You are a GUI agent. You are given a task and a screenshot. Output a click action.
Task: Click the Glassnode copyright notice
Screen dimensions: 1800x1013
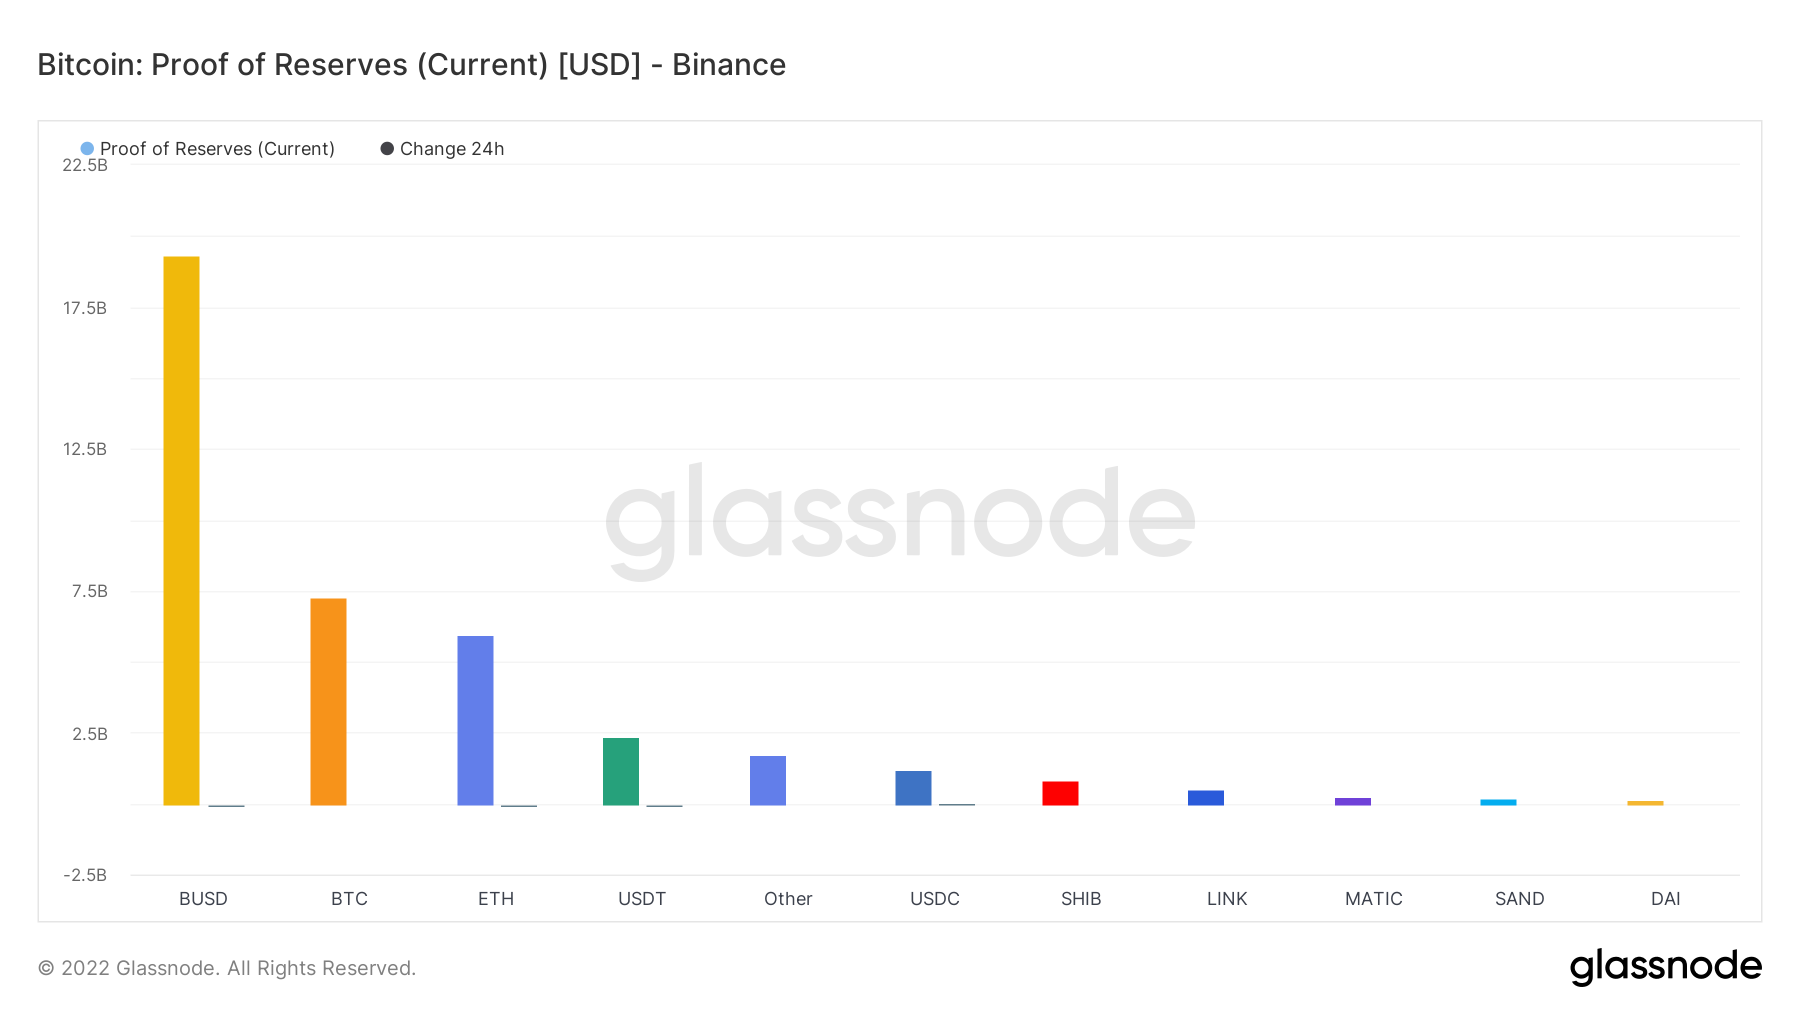coord(227,968)
